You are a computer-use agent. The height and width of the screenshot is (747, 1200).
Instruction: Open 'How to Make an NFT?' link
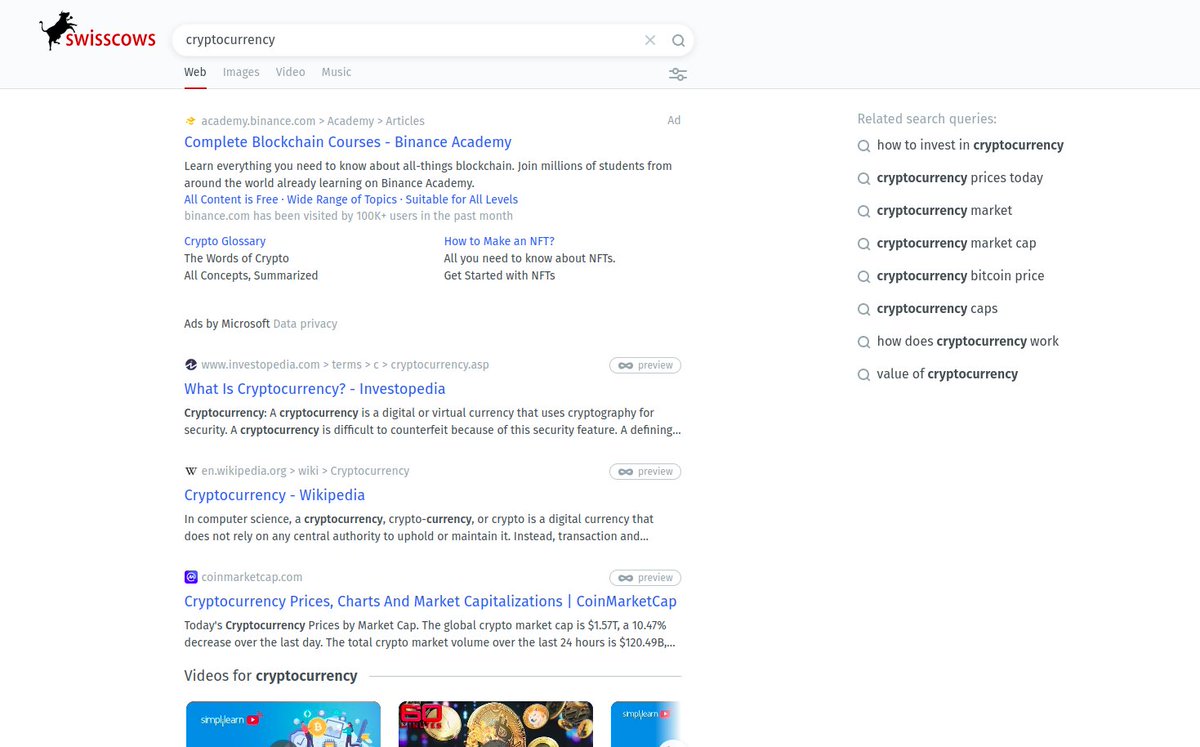(499, 241)
